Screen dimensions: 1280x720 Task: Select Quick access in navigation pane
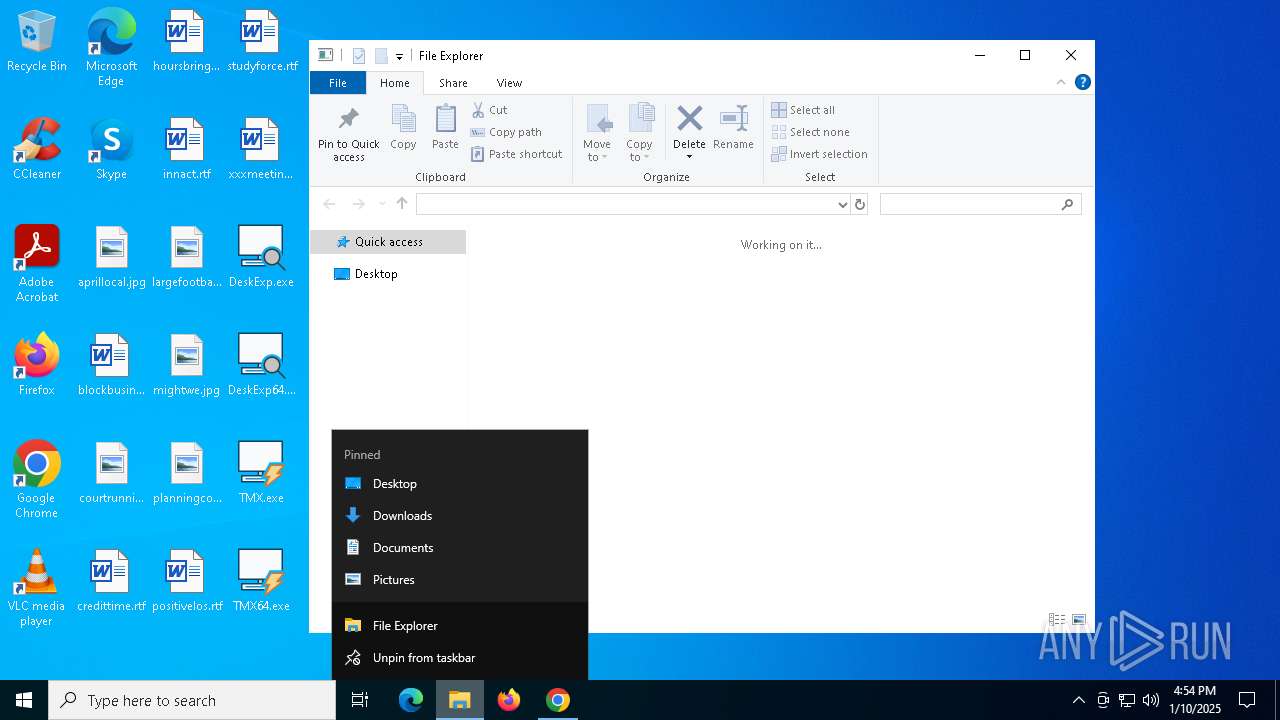point(388,242)
